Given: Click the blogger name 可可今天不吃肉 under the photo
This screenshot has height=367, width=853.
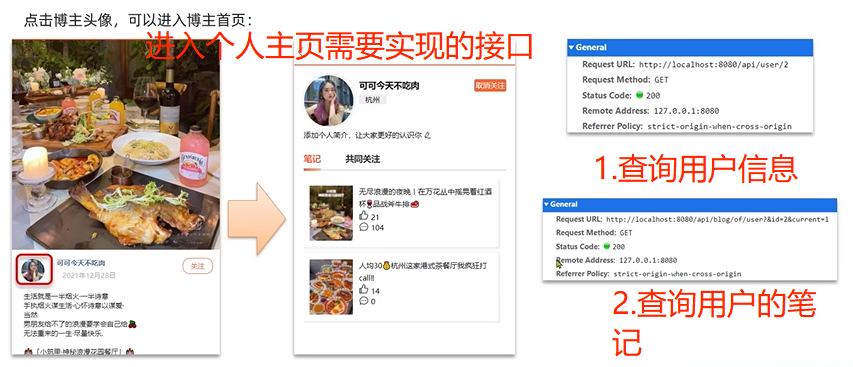Looking at the screenshot, I should 81,263.
